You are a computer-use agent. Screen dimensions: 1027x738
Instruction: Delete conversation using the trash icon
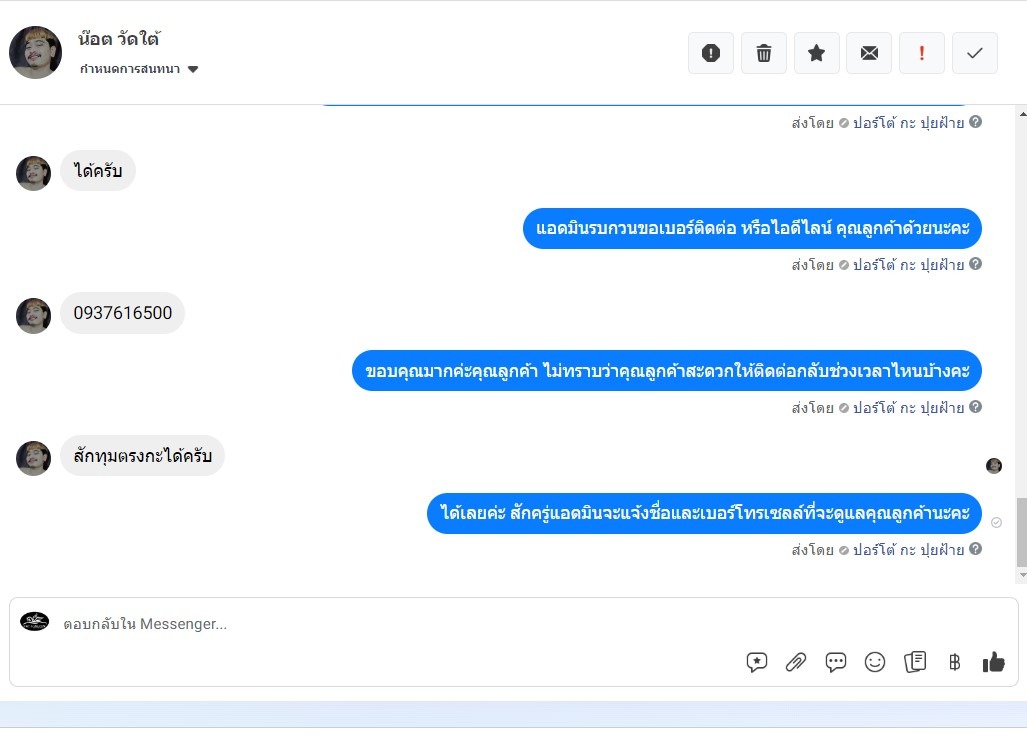click(764, 53)
